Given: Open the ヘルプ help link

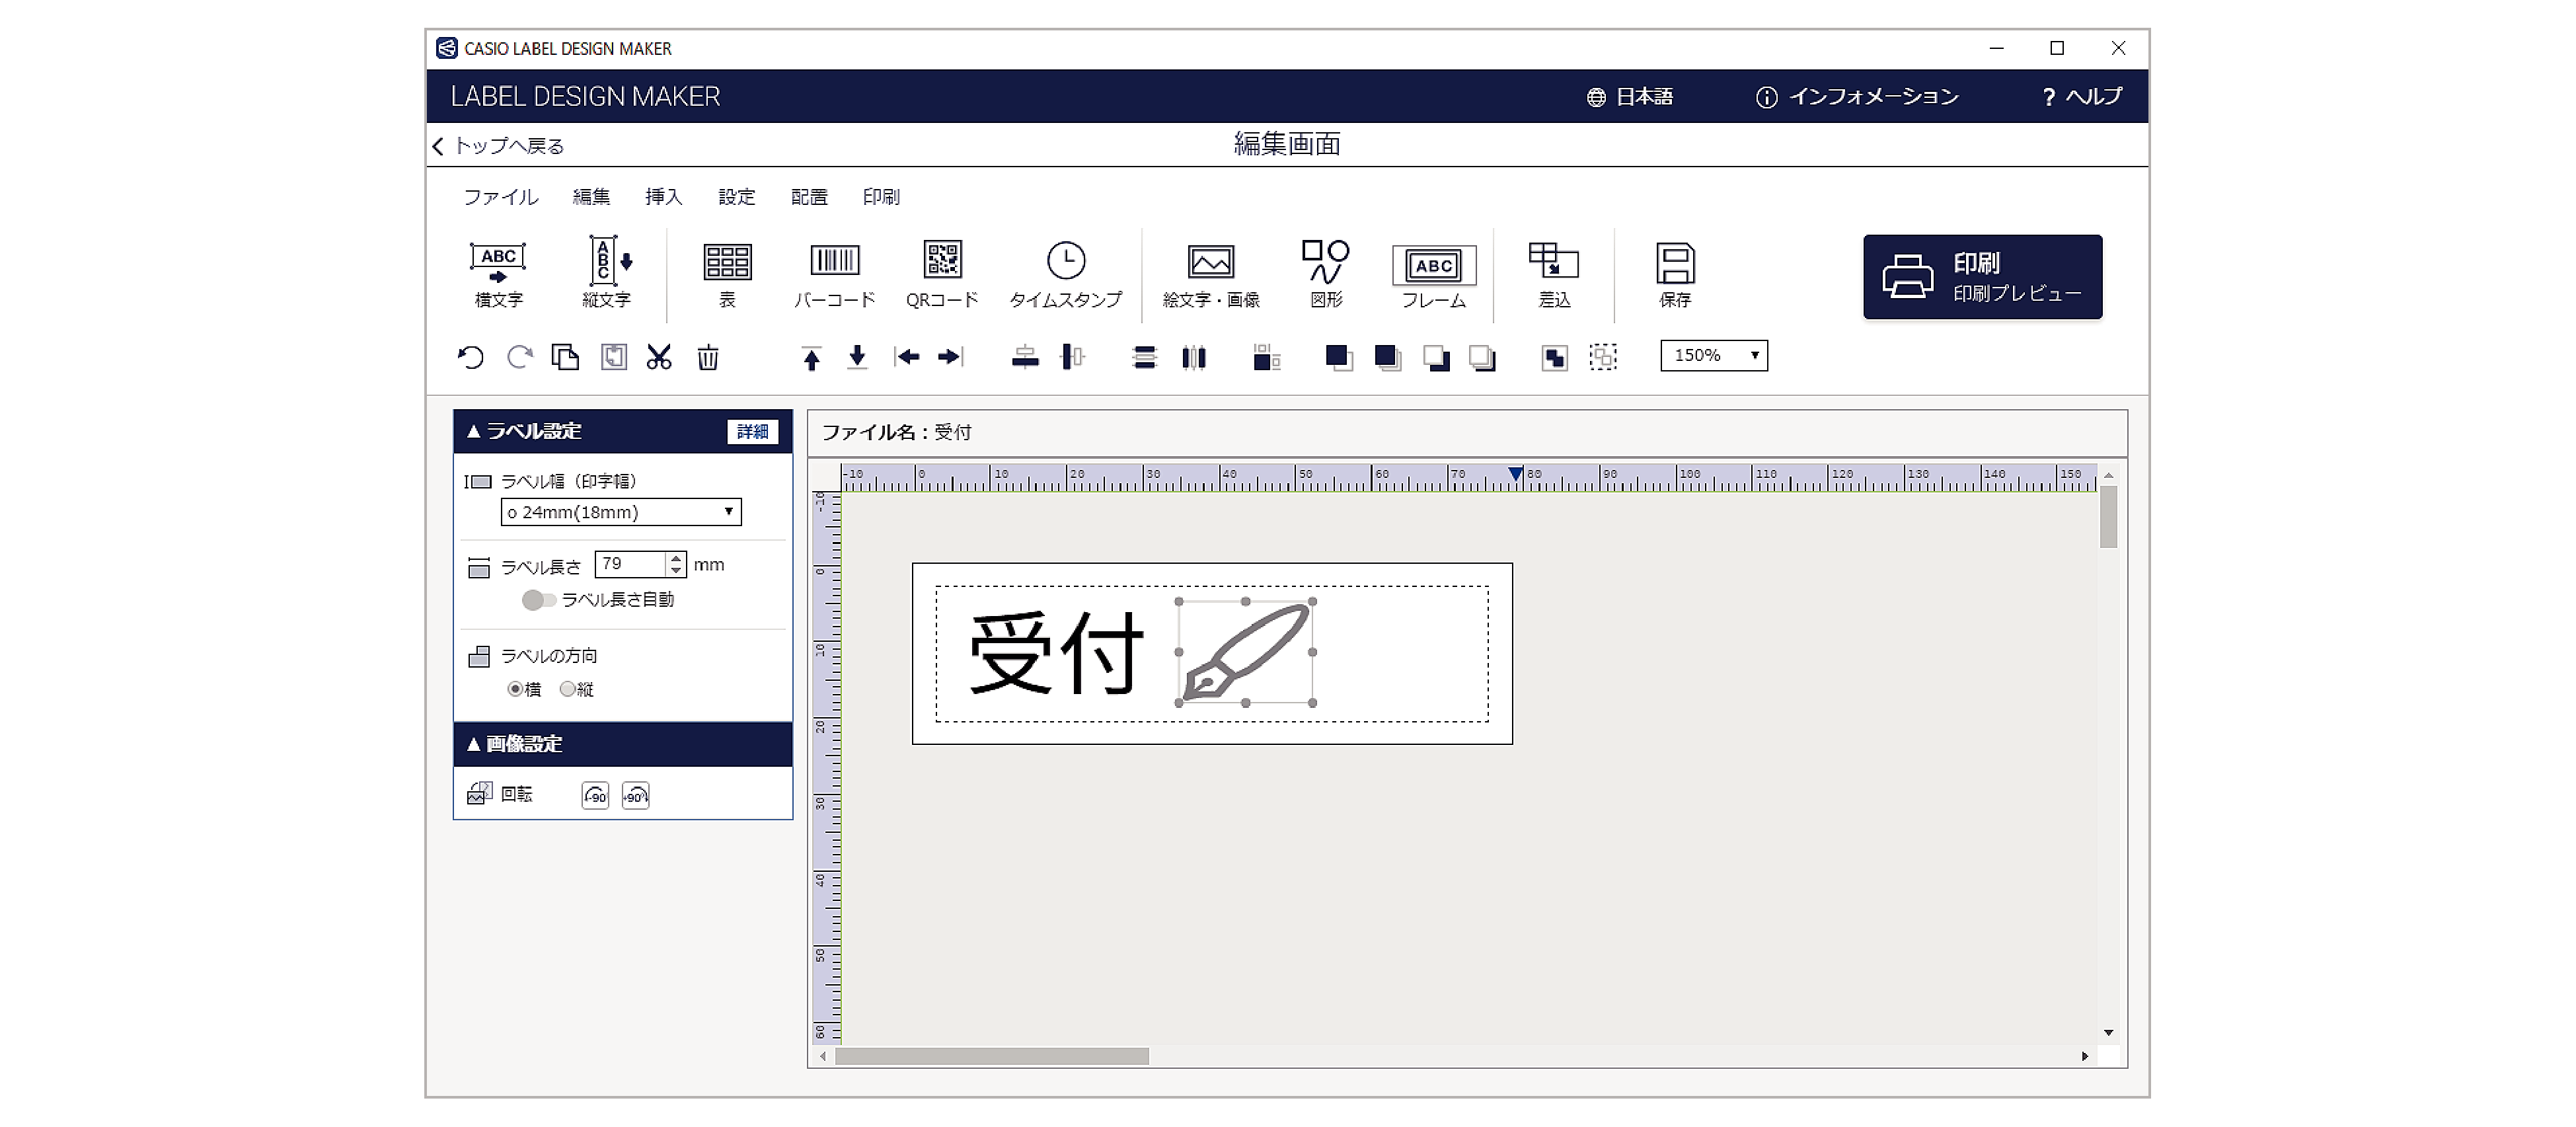Looking at the screenshot, I should (x=2082, y=97).
